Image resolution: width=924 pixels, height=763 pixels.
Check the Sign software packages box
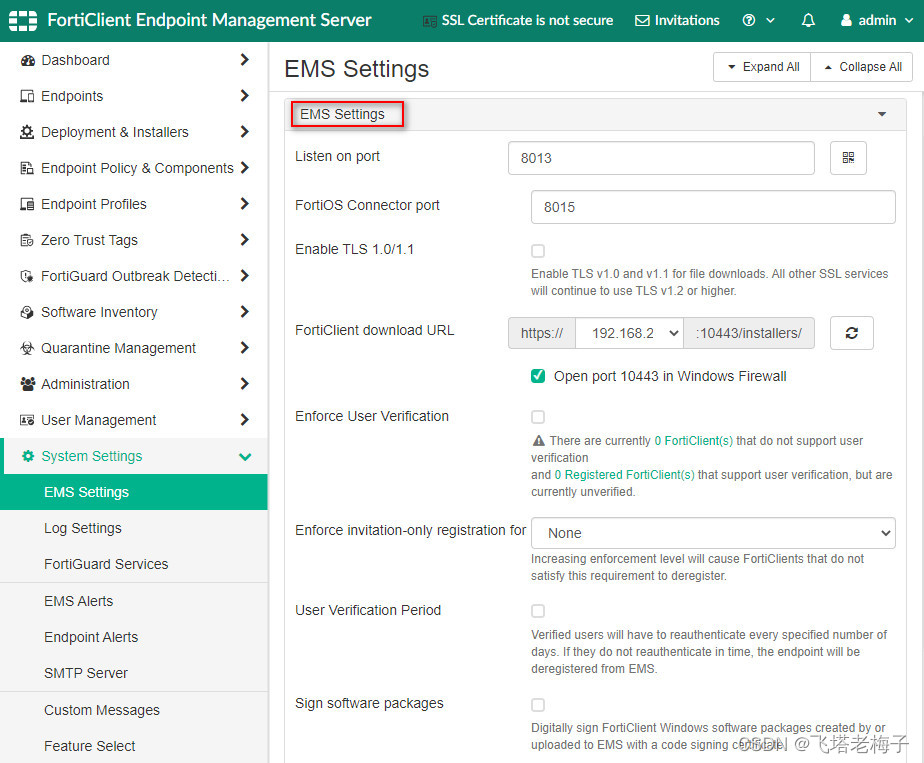tap(538, 705)
